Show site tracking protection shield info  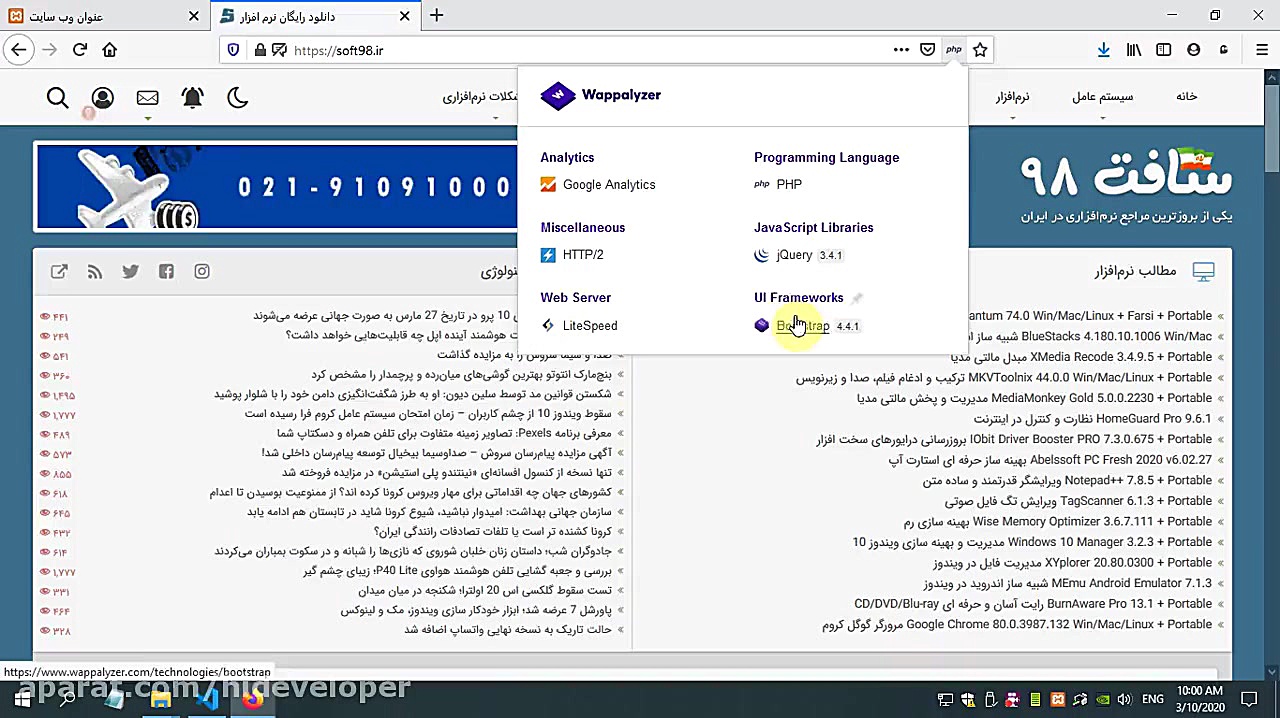233,50
